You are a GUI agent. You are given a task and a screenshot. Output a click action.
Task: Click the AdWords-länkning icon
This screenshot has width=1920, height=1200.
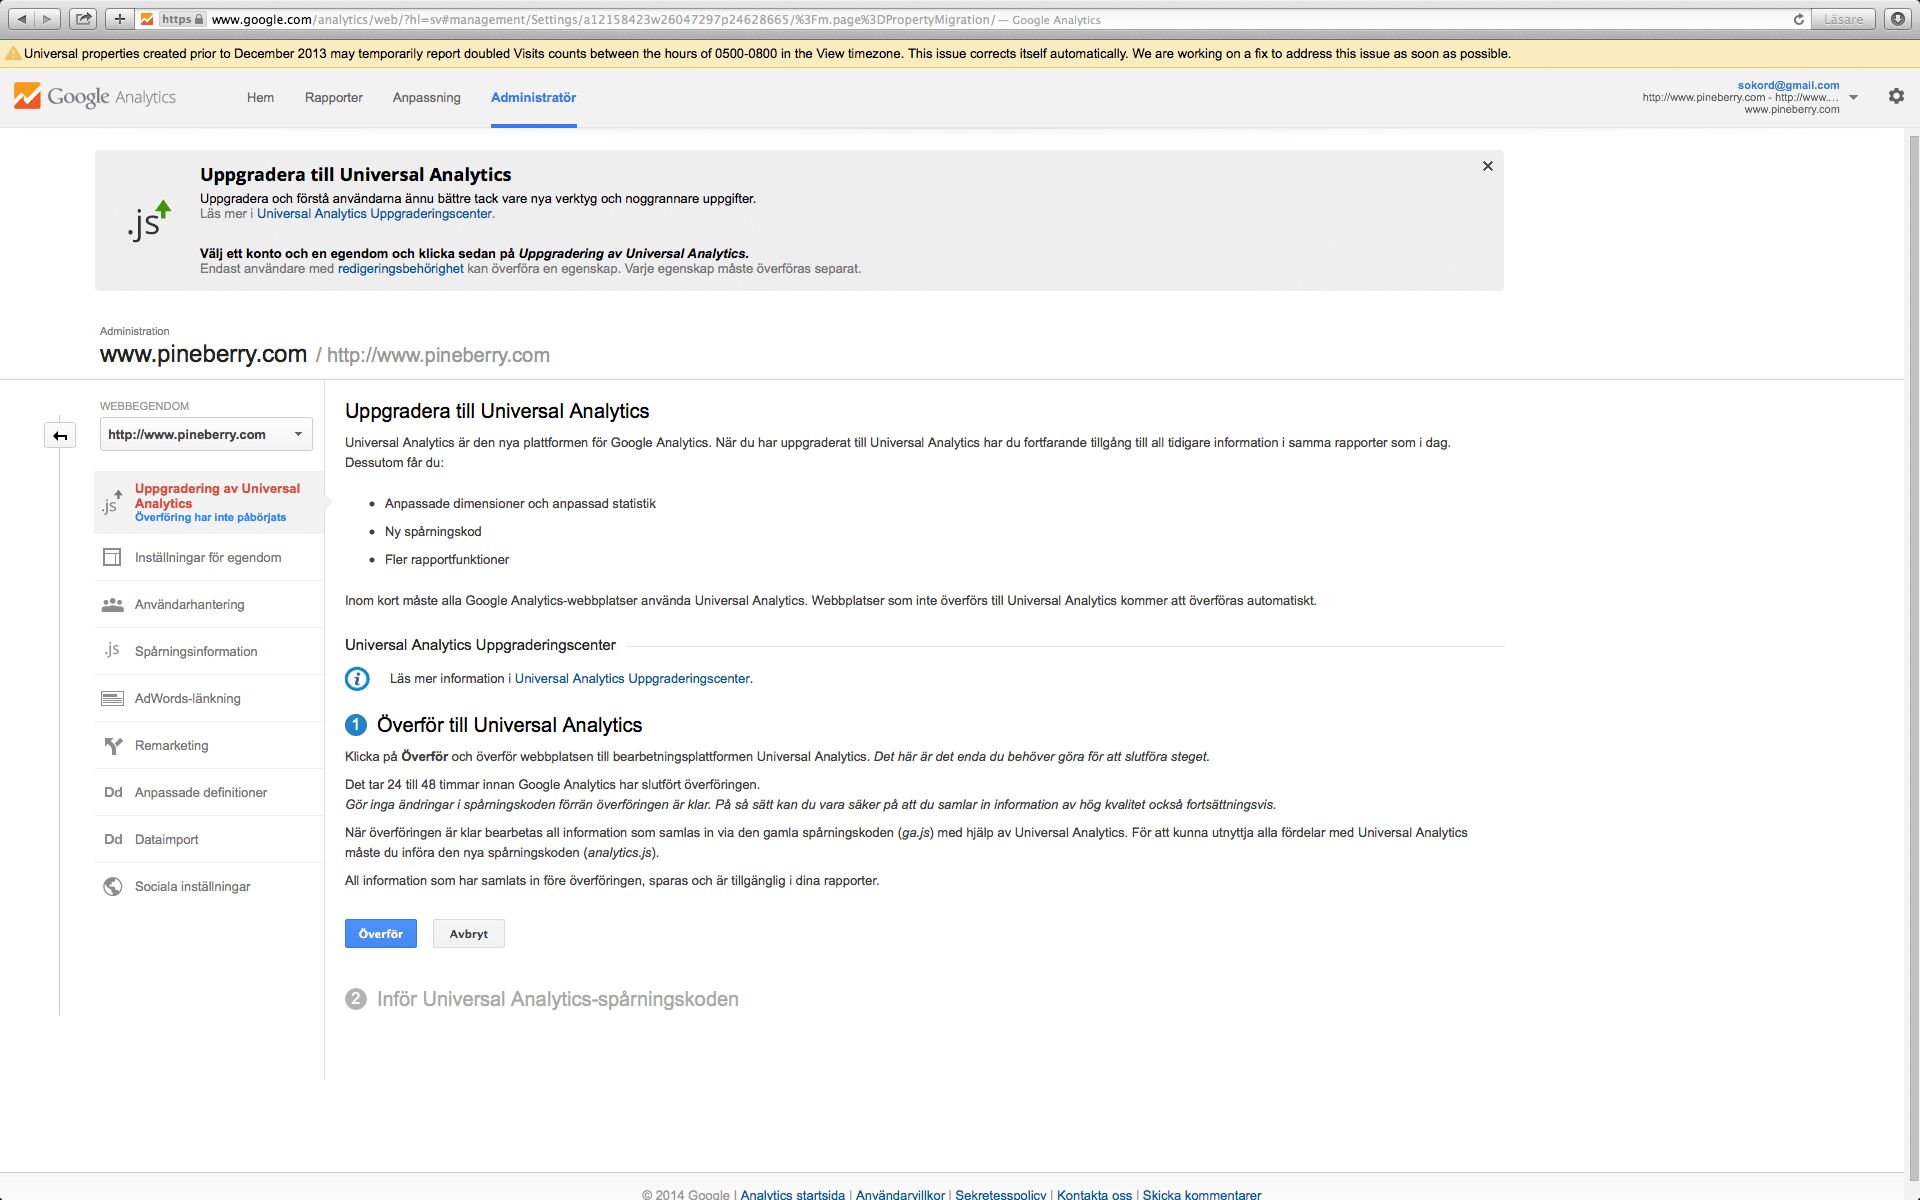[112, 698]
